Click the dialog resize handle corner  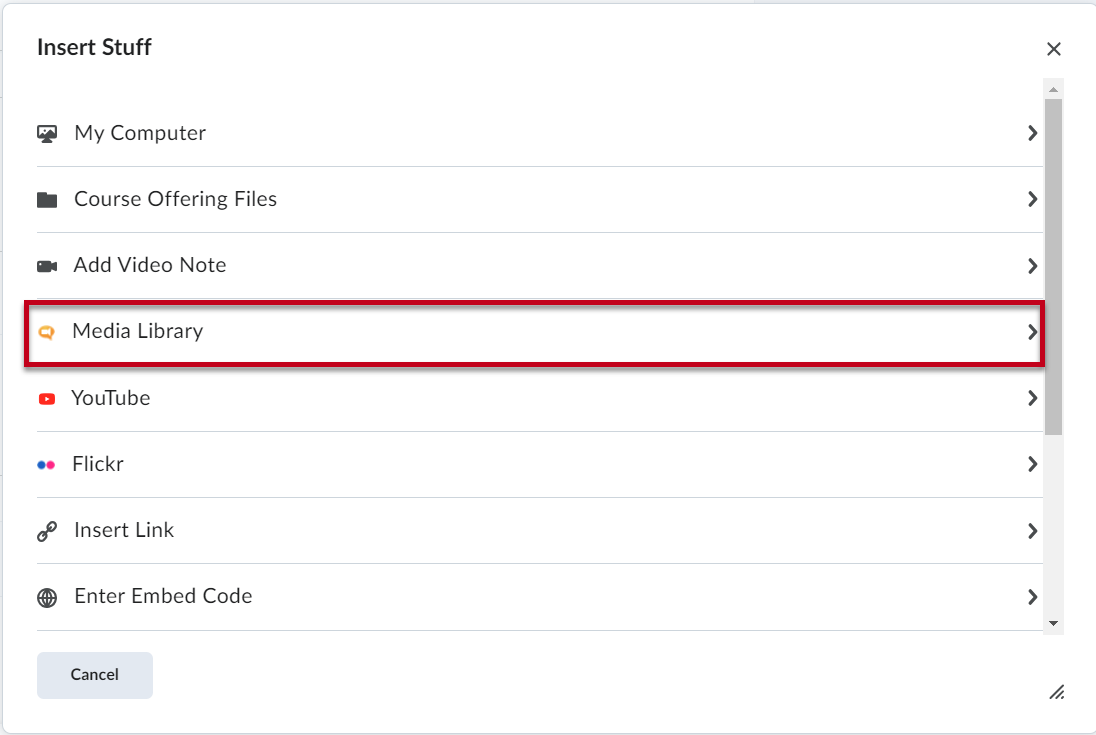(1057, 692)
